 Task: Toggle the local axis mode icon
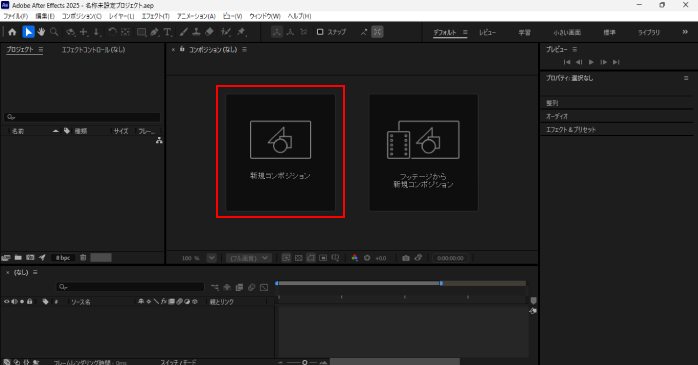[x=277, y=32]
